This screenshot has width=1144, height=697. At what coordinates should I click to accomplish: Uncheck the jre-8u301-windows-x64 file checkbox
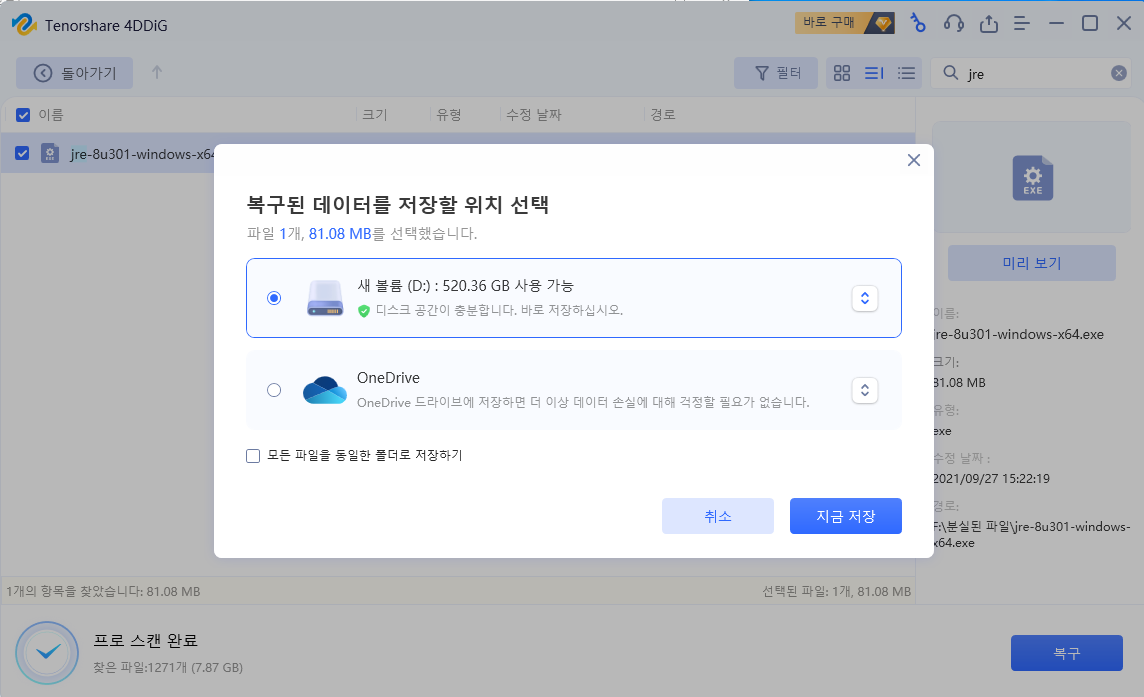[x=23, y=153]
